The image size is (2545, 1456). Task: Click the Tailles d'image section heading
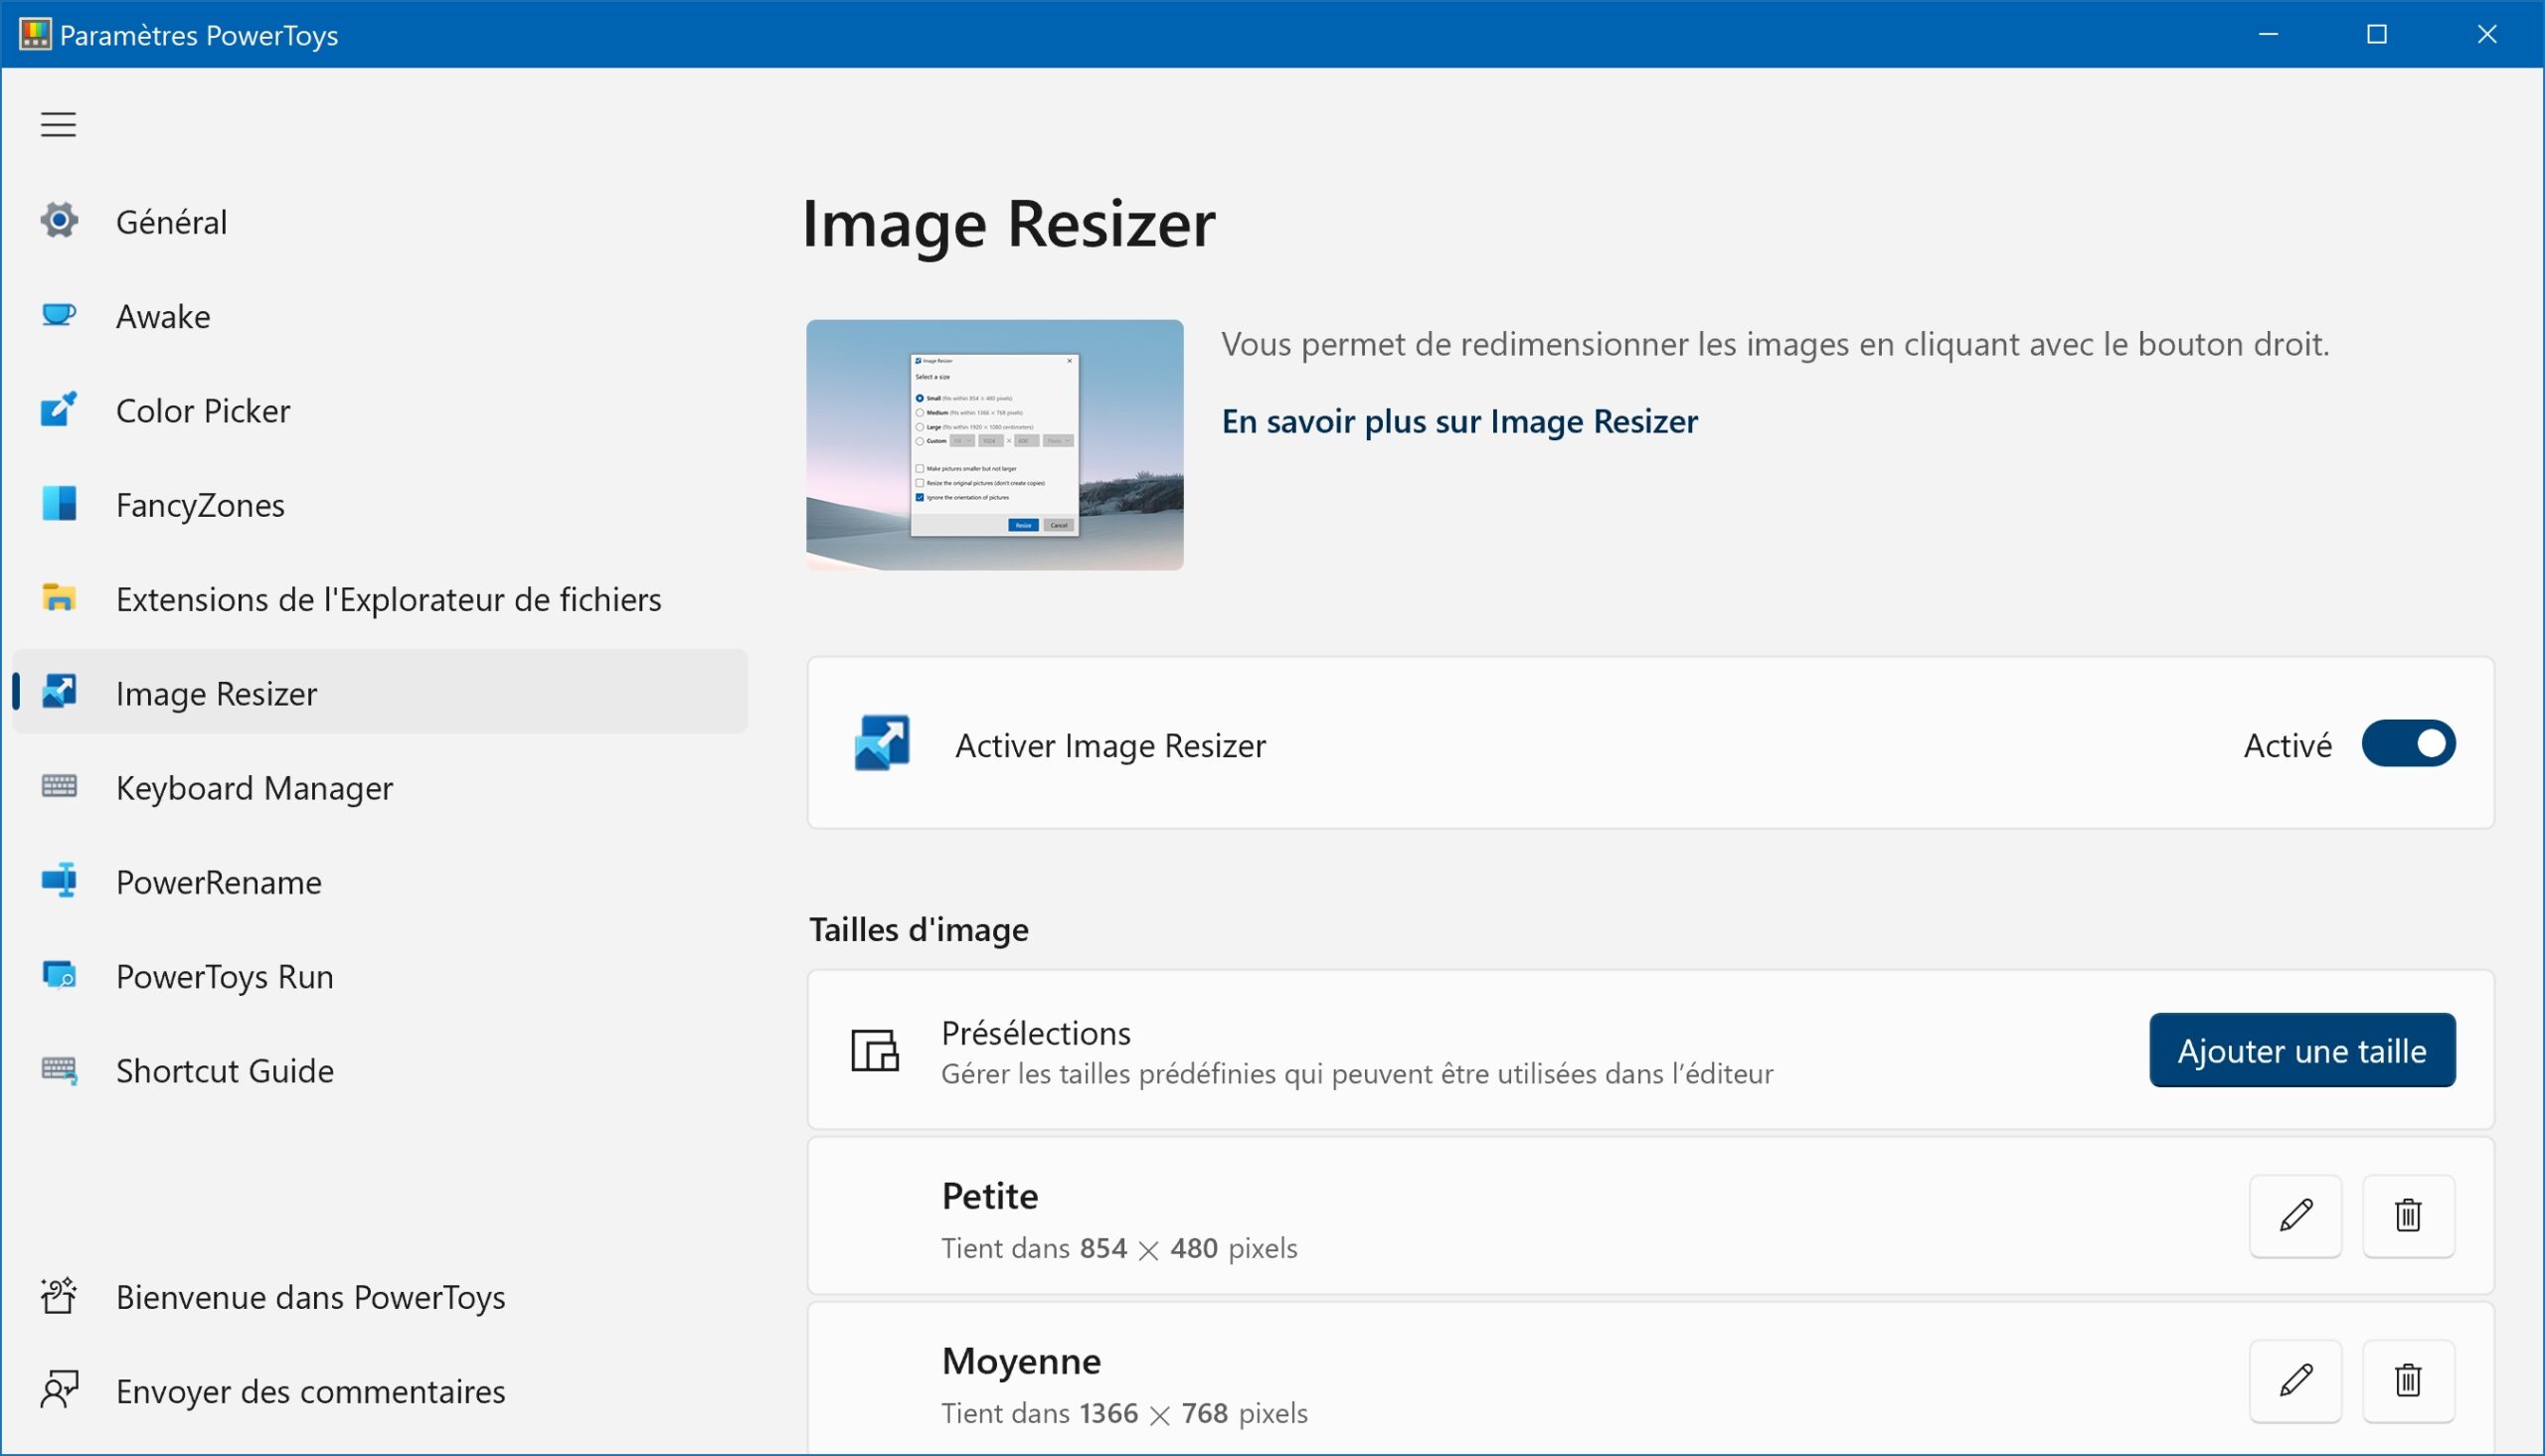click(919, 929)
